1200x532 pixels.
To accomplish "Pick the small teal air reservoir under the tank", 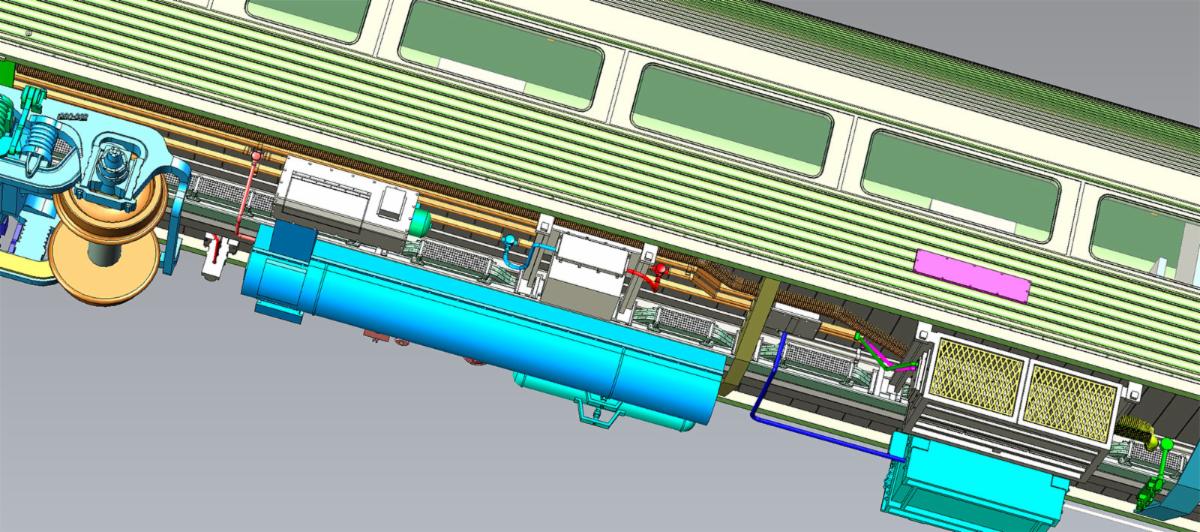I will click(603, 399).
